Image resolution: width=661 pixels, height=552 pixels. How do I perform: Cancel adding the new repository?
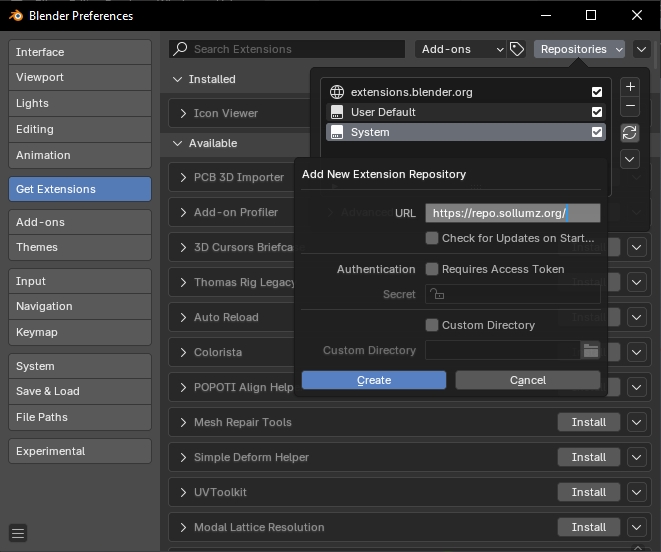tap(527, 380)
